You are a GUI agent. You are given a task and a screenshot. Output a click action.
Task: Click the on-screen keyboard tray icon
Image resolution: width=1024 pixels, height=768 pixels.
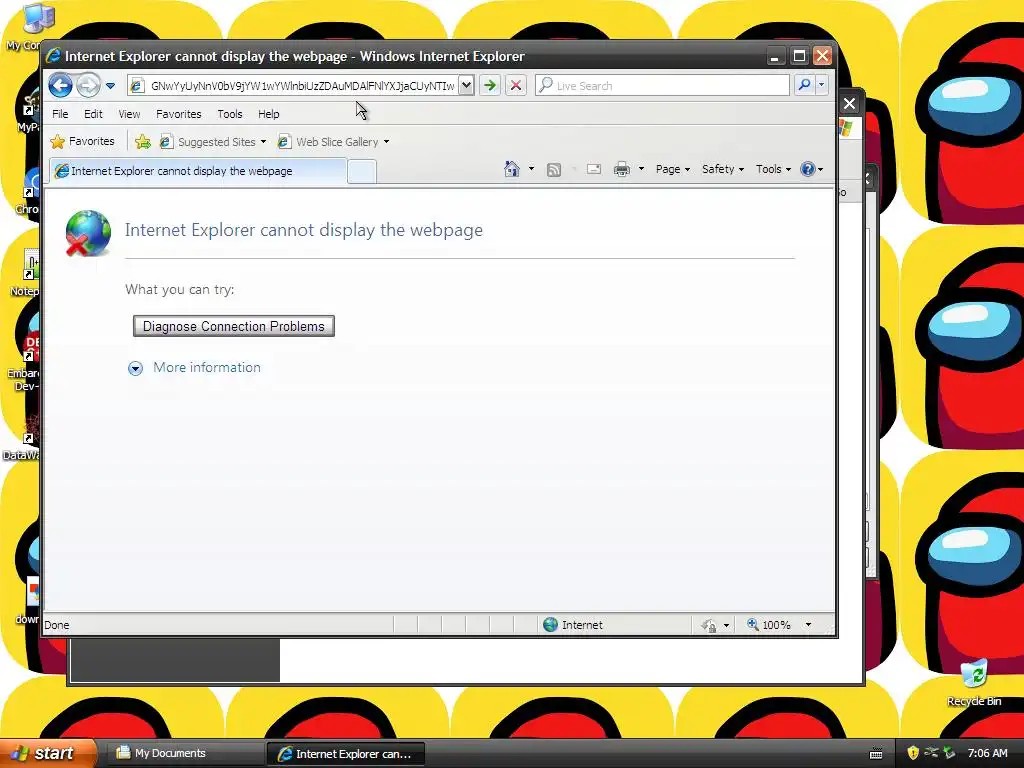tap(876, 754)
